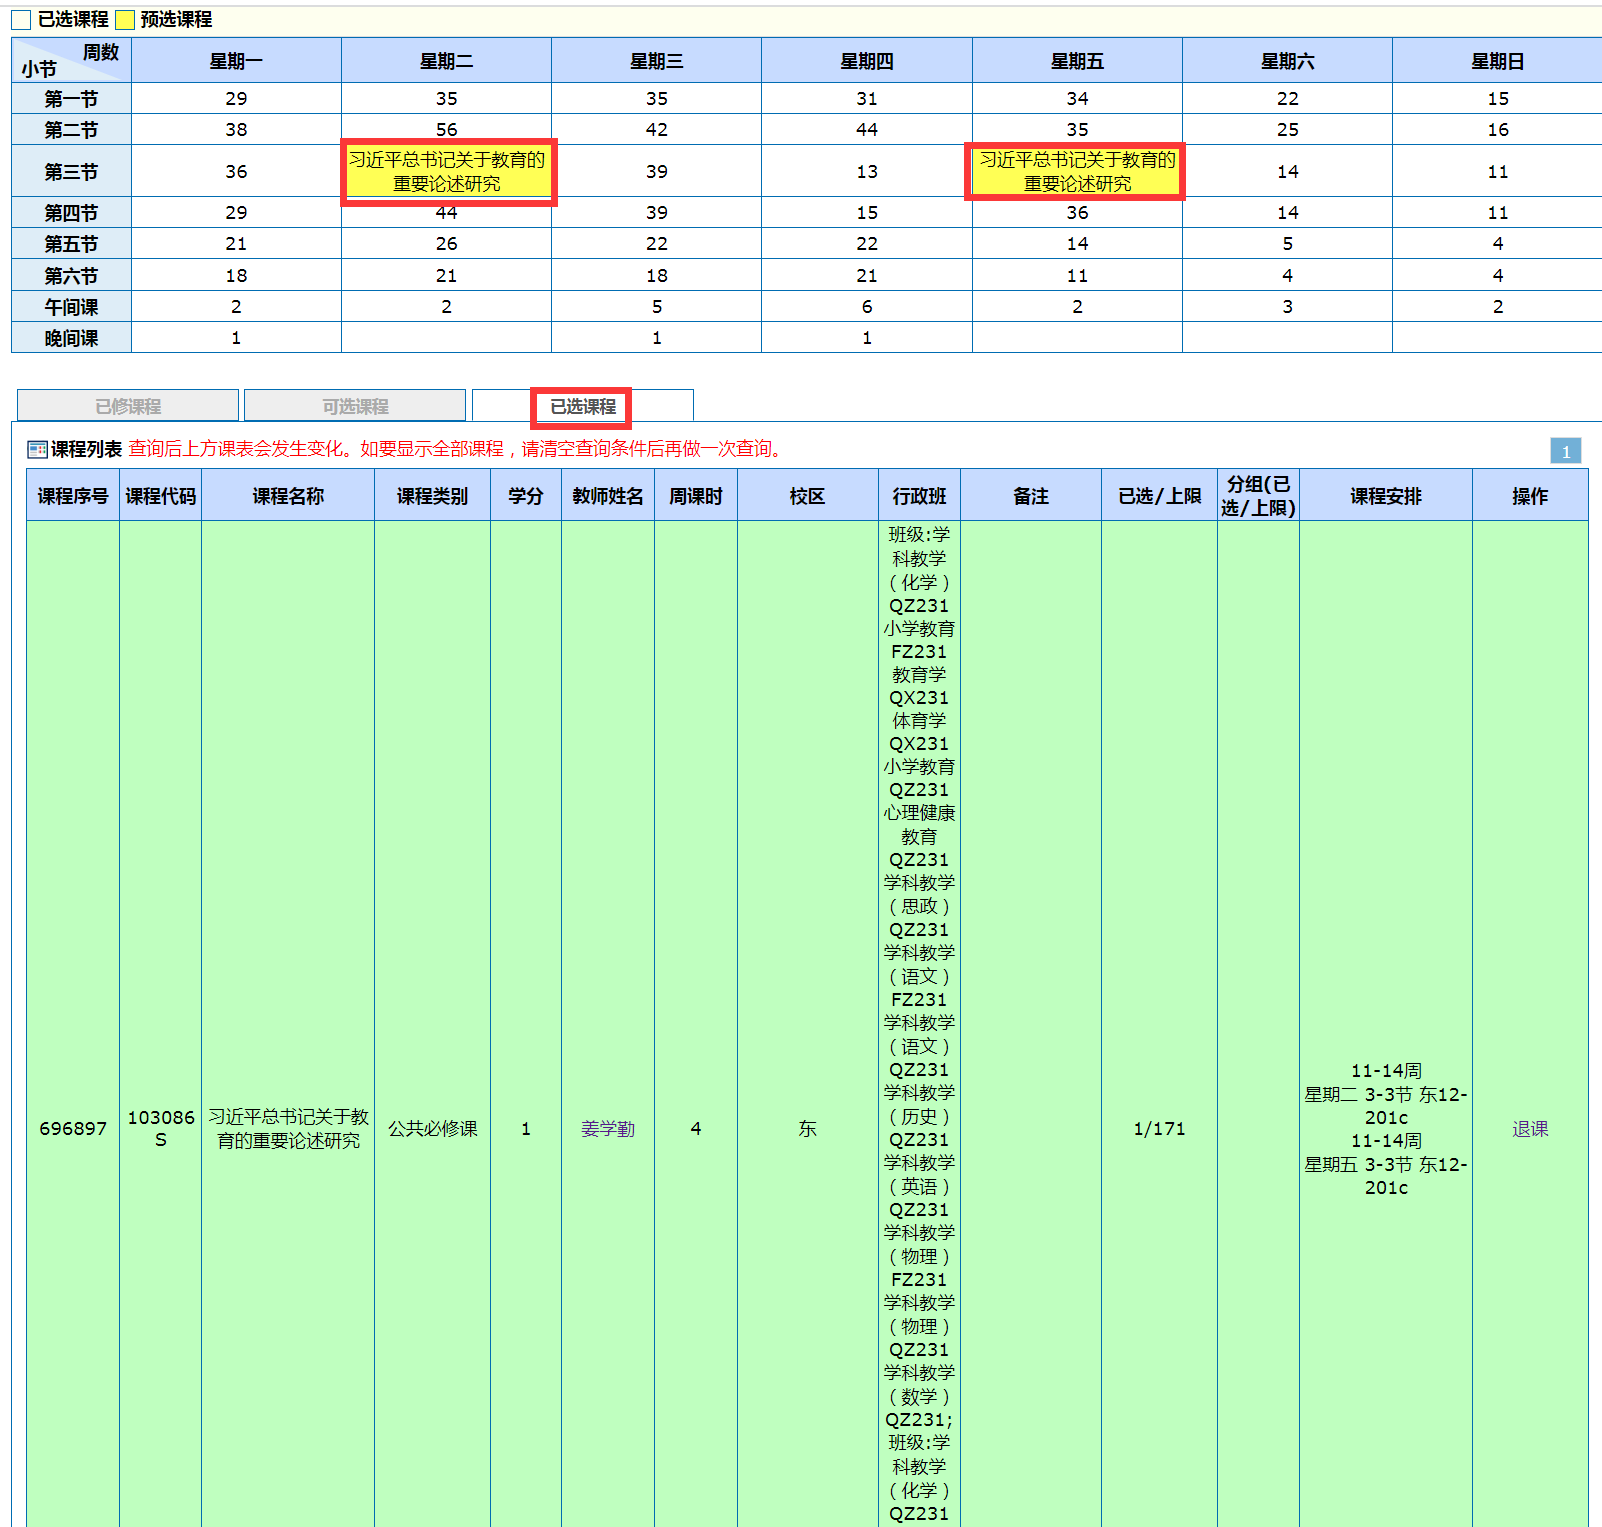Switch to the 已修课程 tab

coord(128,406)
